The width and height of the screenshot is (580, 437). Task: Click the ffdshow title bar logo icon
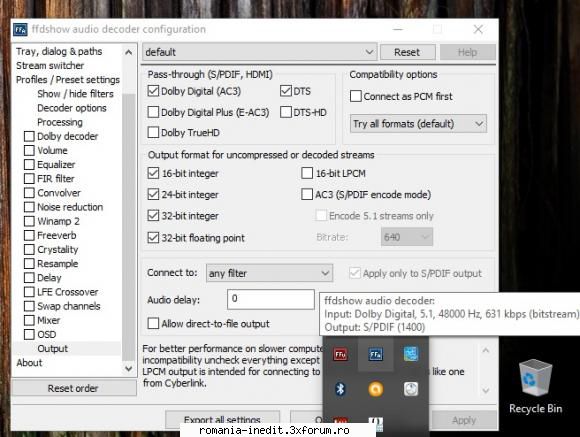20,30
